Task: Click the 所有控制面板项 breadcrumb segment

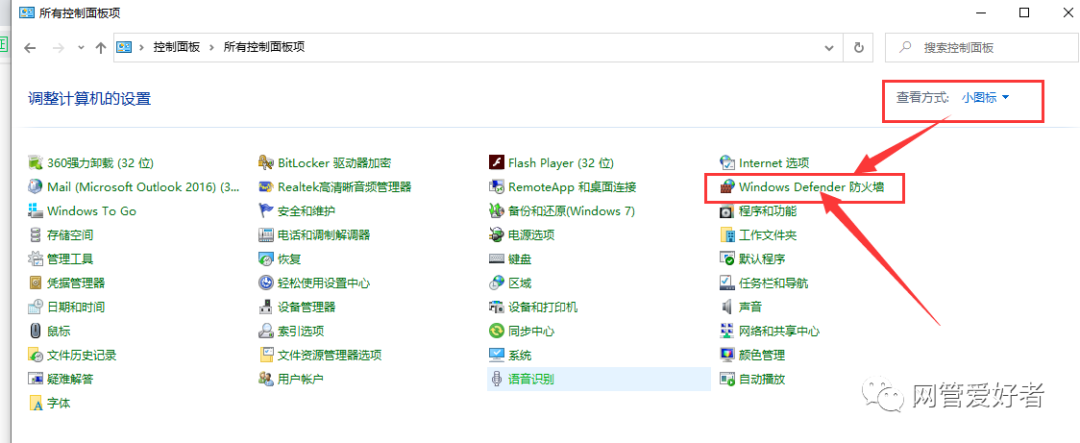Action: coord(264,48)
